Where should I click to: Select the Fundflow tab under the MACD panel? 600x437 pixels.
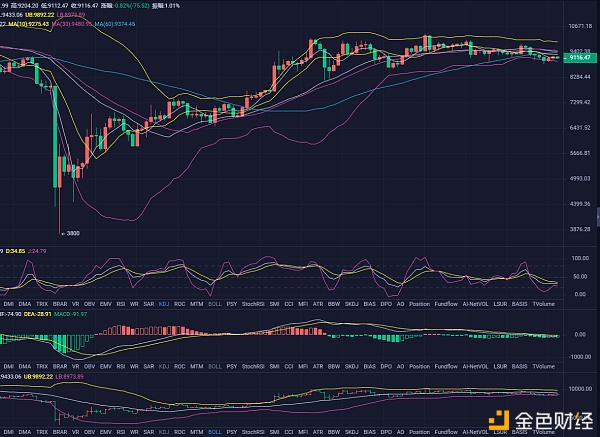point(446,366)
